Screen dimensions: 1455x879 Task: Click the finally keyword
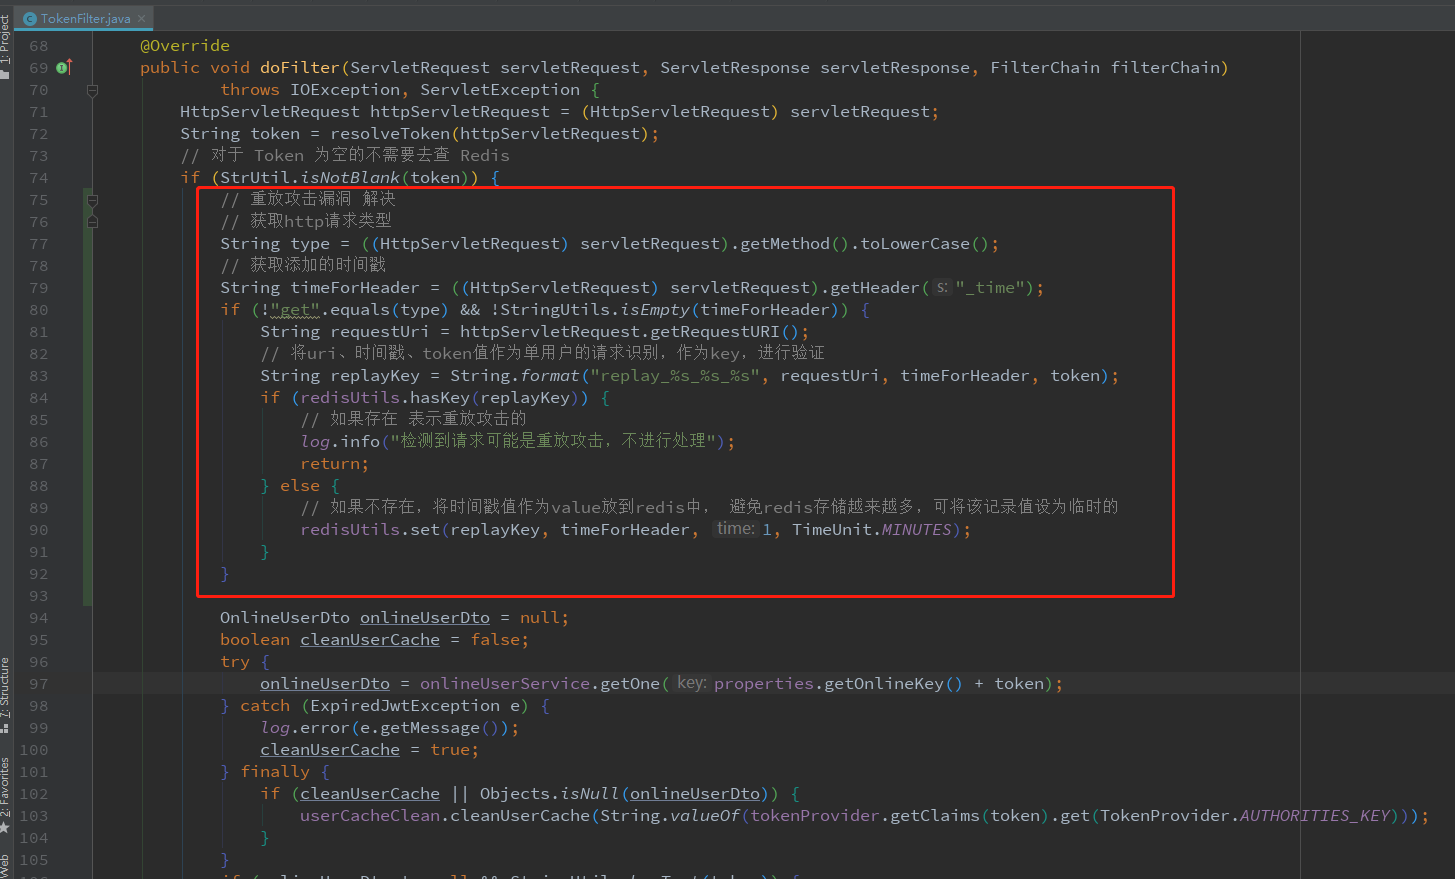pyautogui.click(x=275, y=772)
